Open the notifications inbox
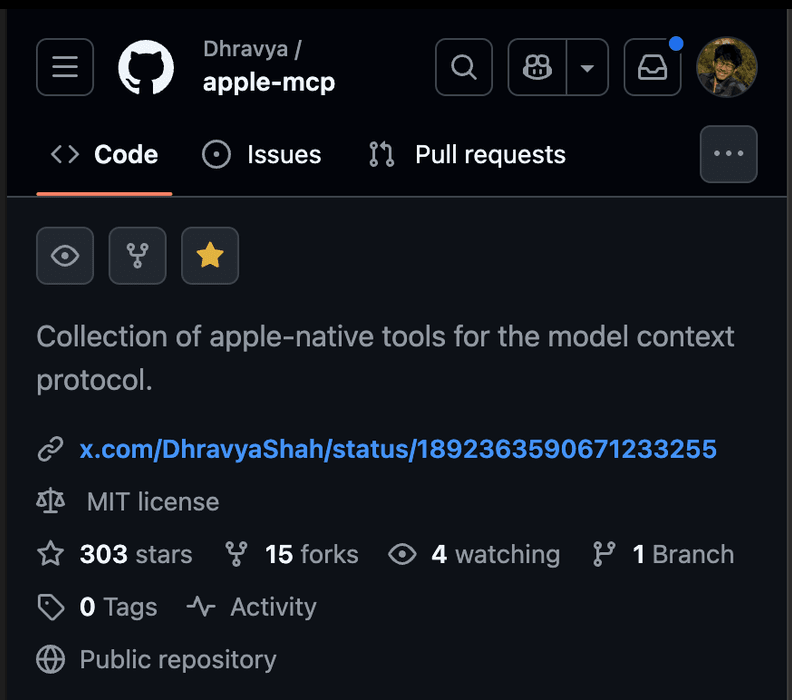 (x=653, y=67)
